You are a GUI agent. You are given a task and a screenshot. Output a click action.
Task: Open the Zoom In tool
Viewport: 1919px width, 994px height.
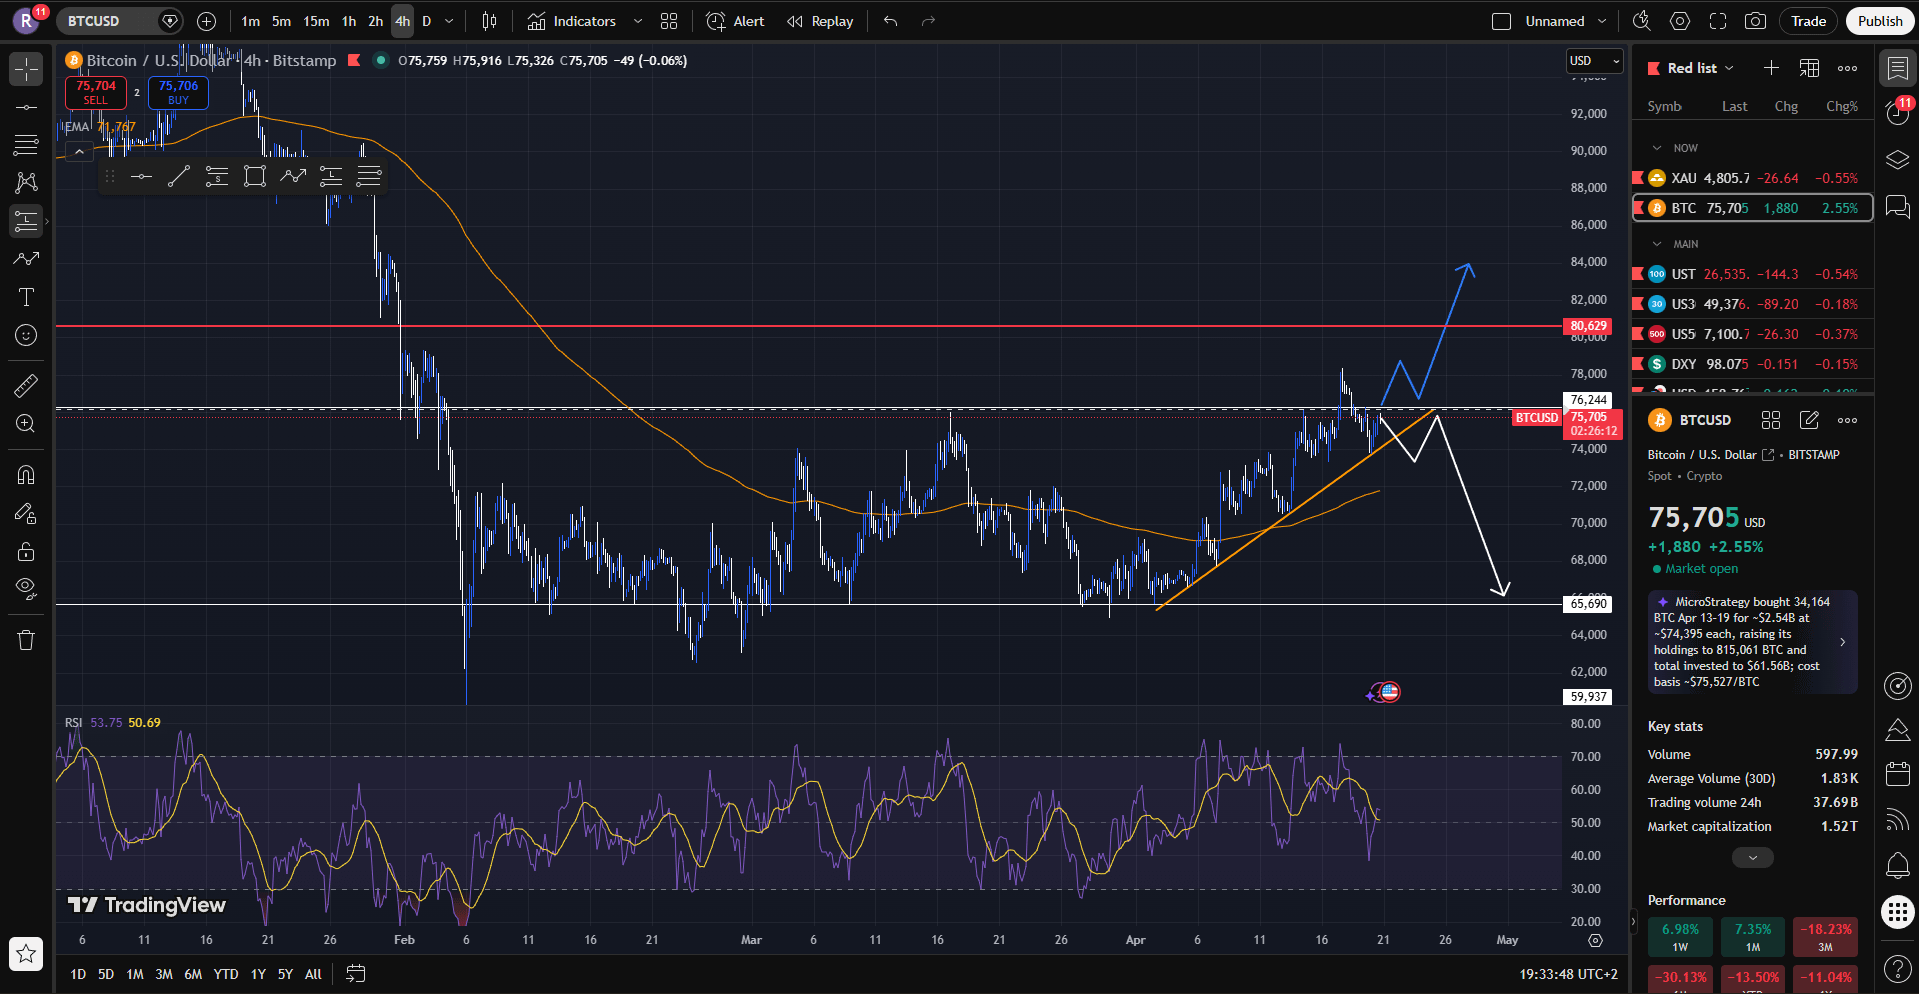point(26,424)
